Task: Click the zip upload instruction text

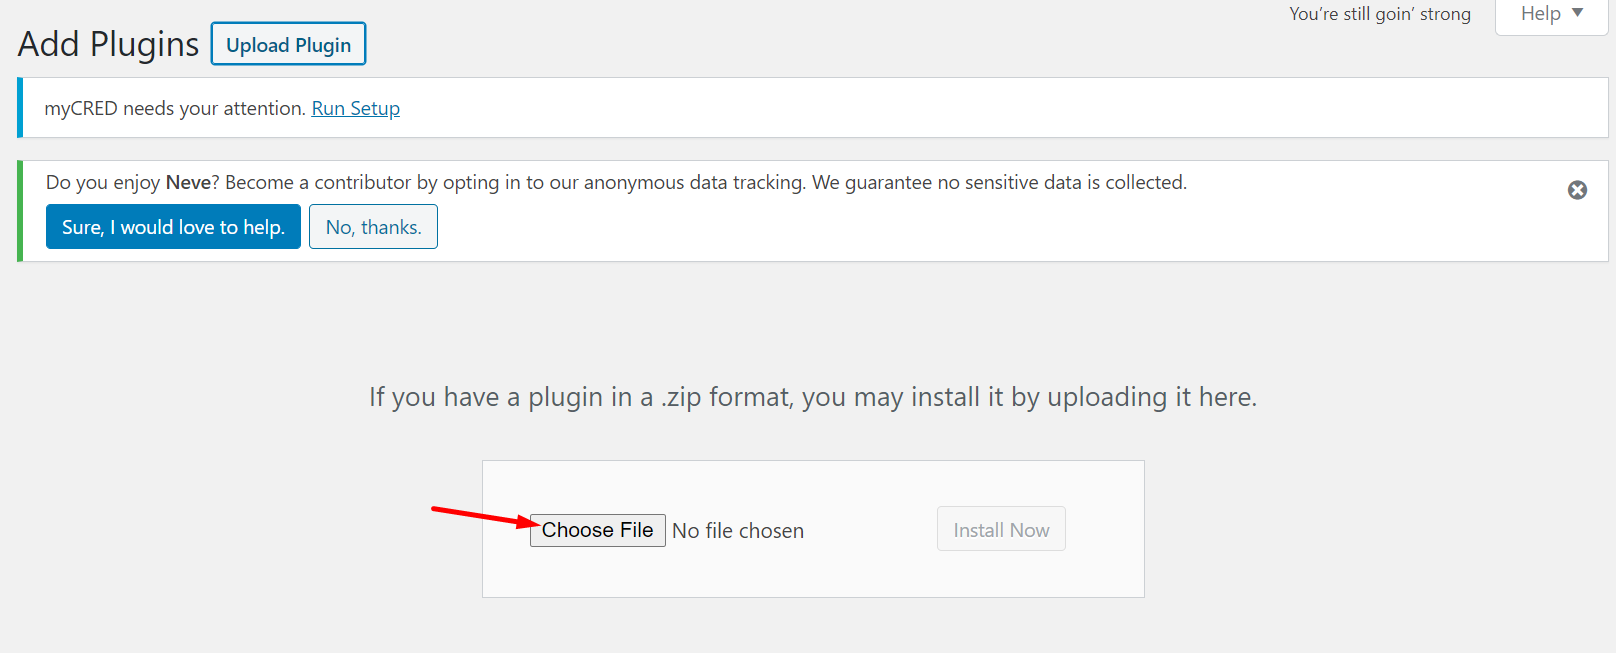Action: tap(812, 397)
